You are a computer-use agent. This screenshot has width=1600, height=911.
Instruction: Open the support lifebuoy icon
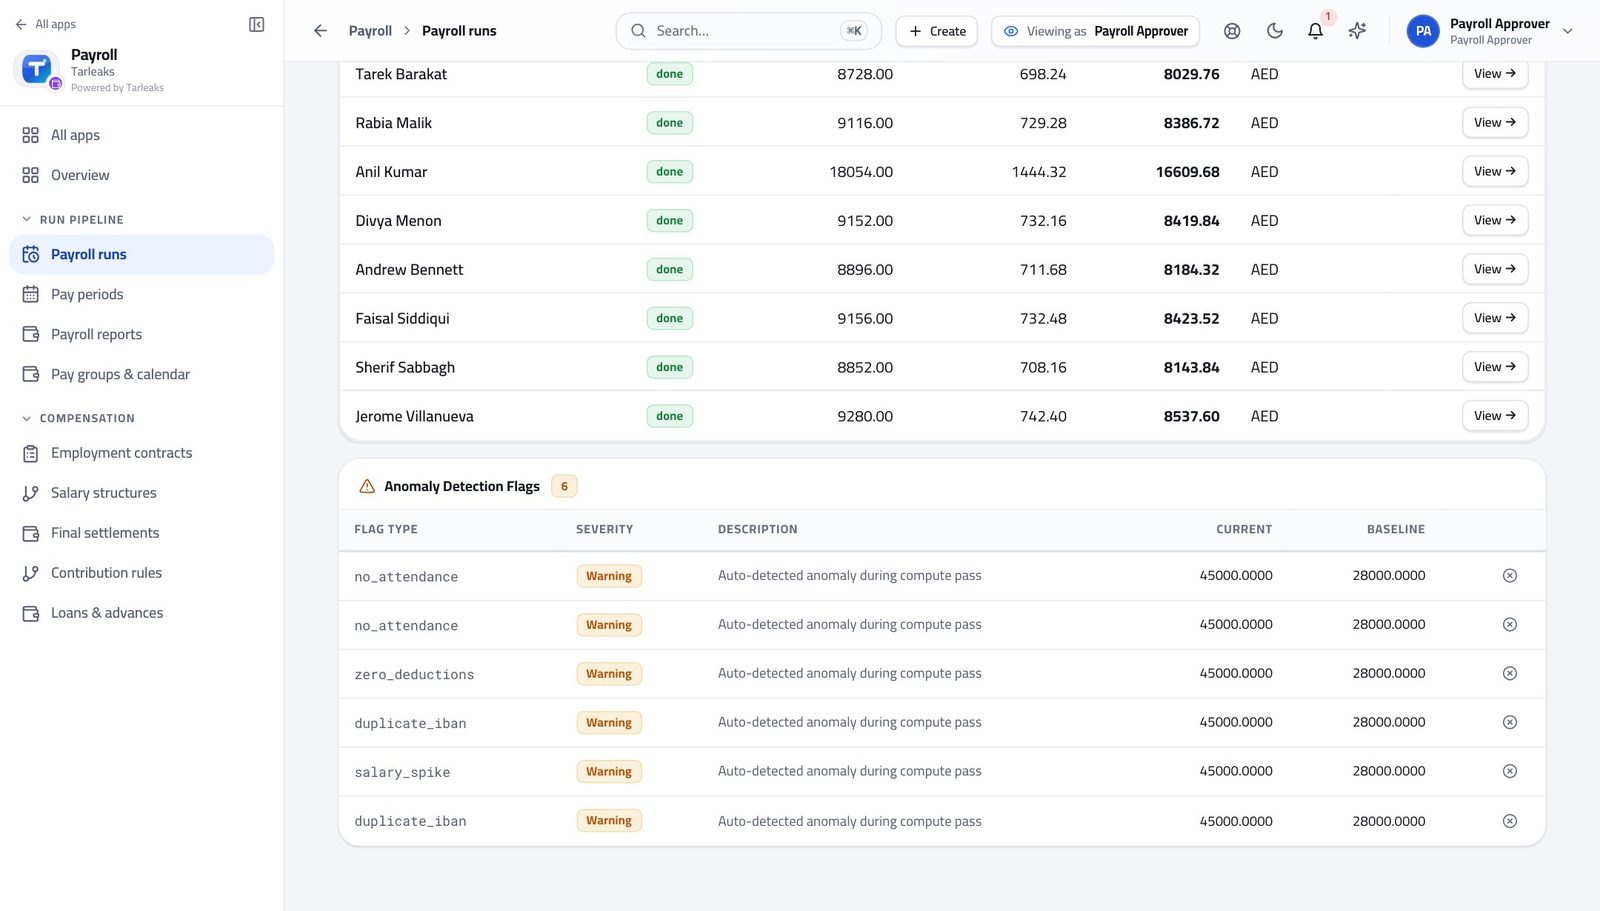1232,31
